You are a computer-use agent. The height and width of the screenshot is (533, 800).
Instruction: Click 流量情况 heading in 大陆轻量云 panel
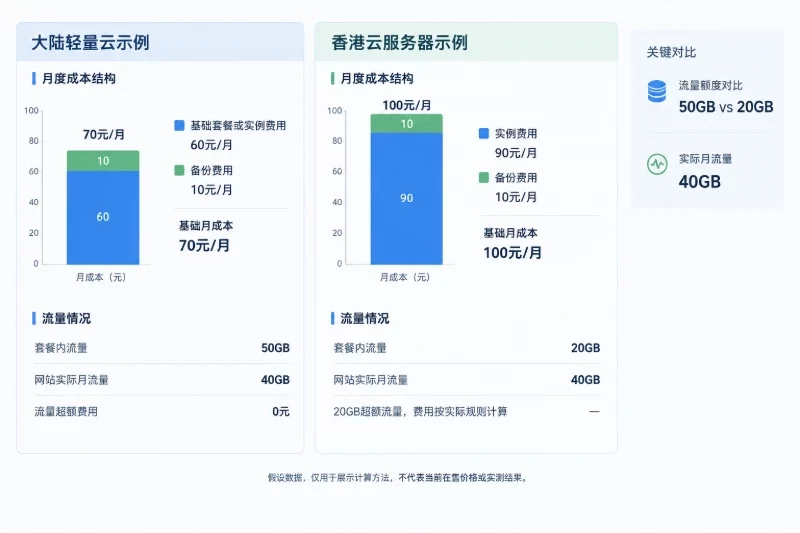click(66, 319)
